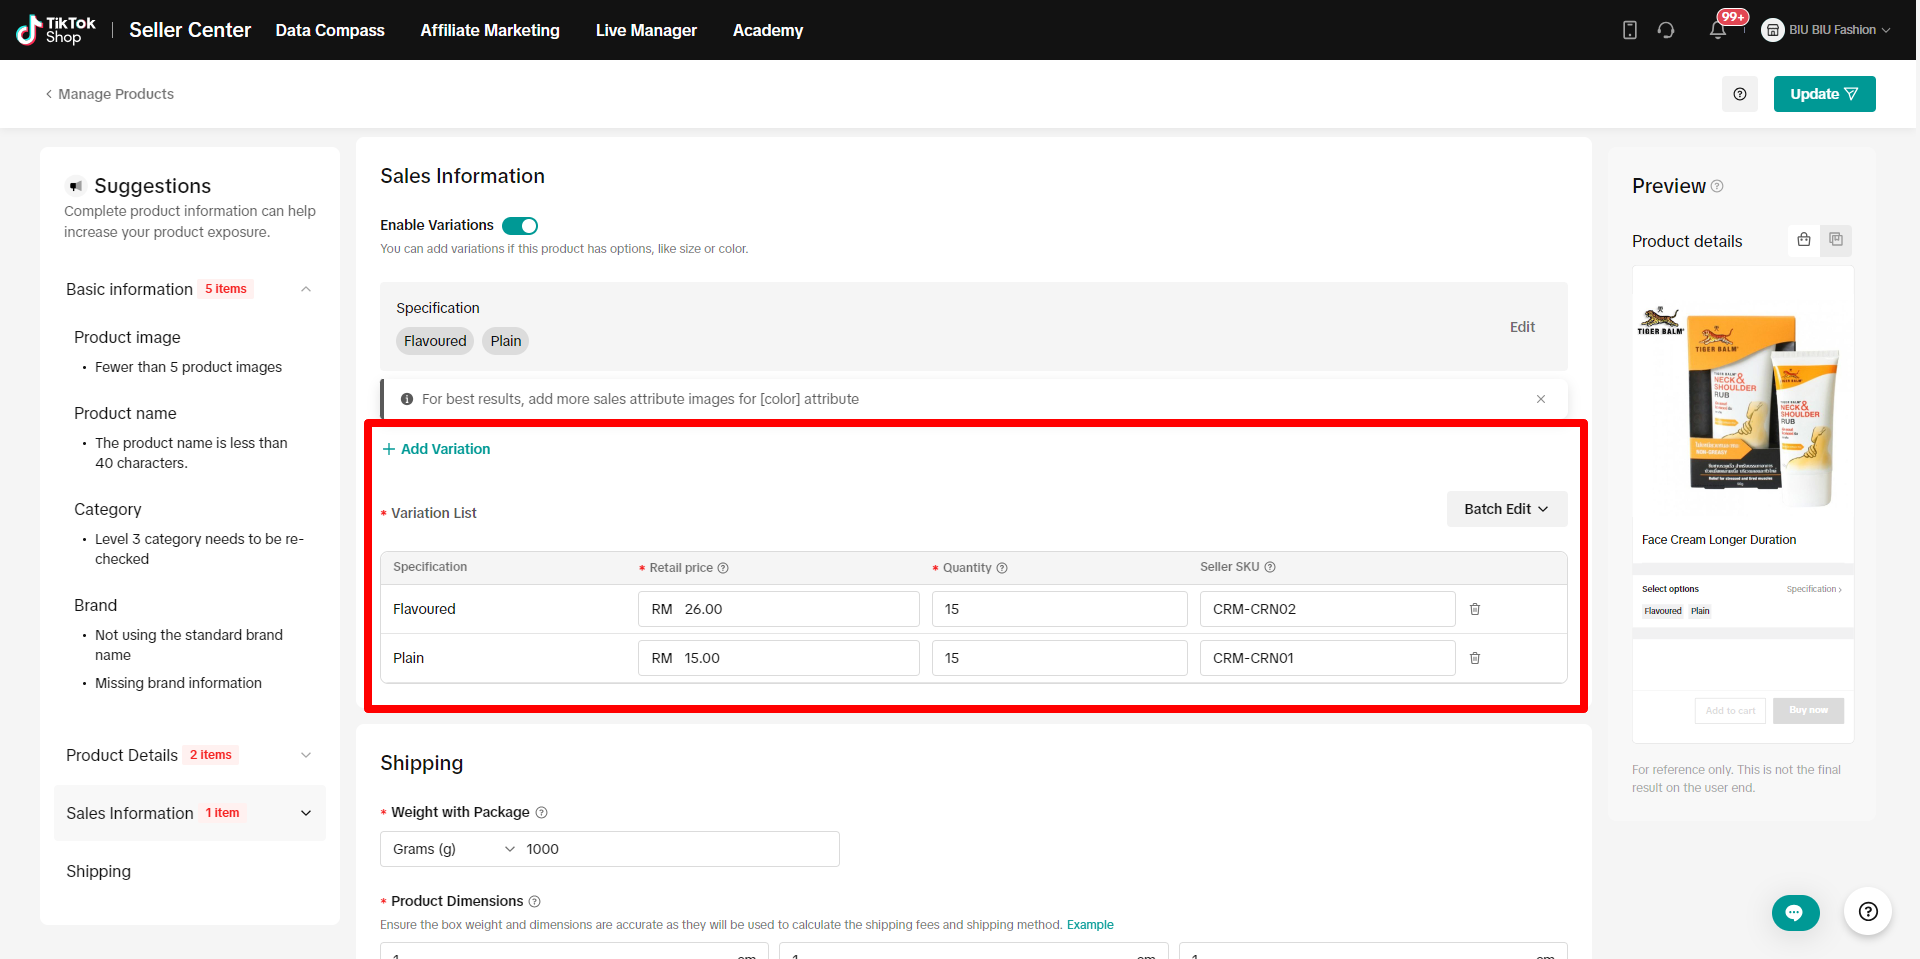The image size is (1920, 959).
Task: Delete the Plain variation row
Action: (1475, 658)
